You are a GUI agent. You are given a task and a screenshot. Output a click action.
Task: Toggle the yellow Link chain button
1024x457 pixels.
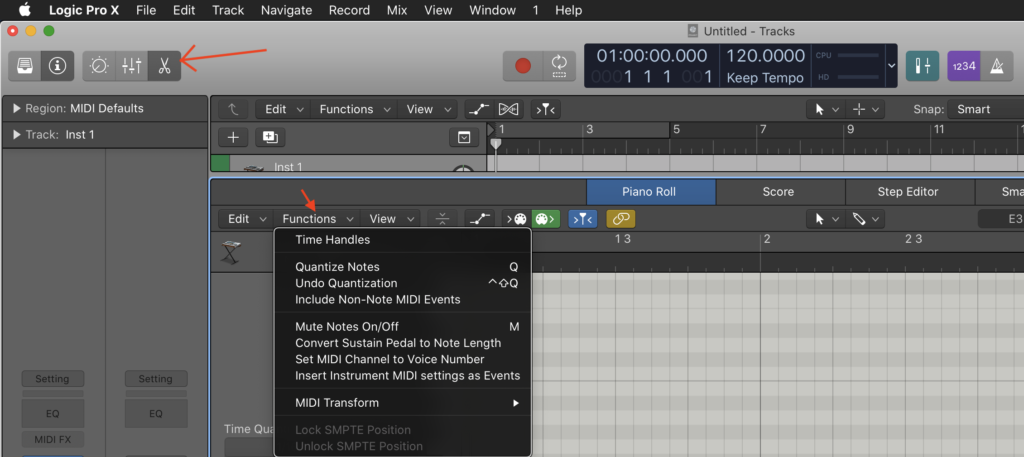pos(620,219)
